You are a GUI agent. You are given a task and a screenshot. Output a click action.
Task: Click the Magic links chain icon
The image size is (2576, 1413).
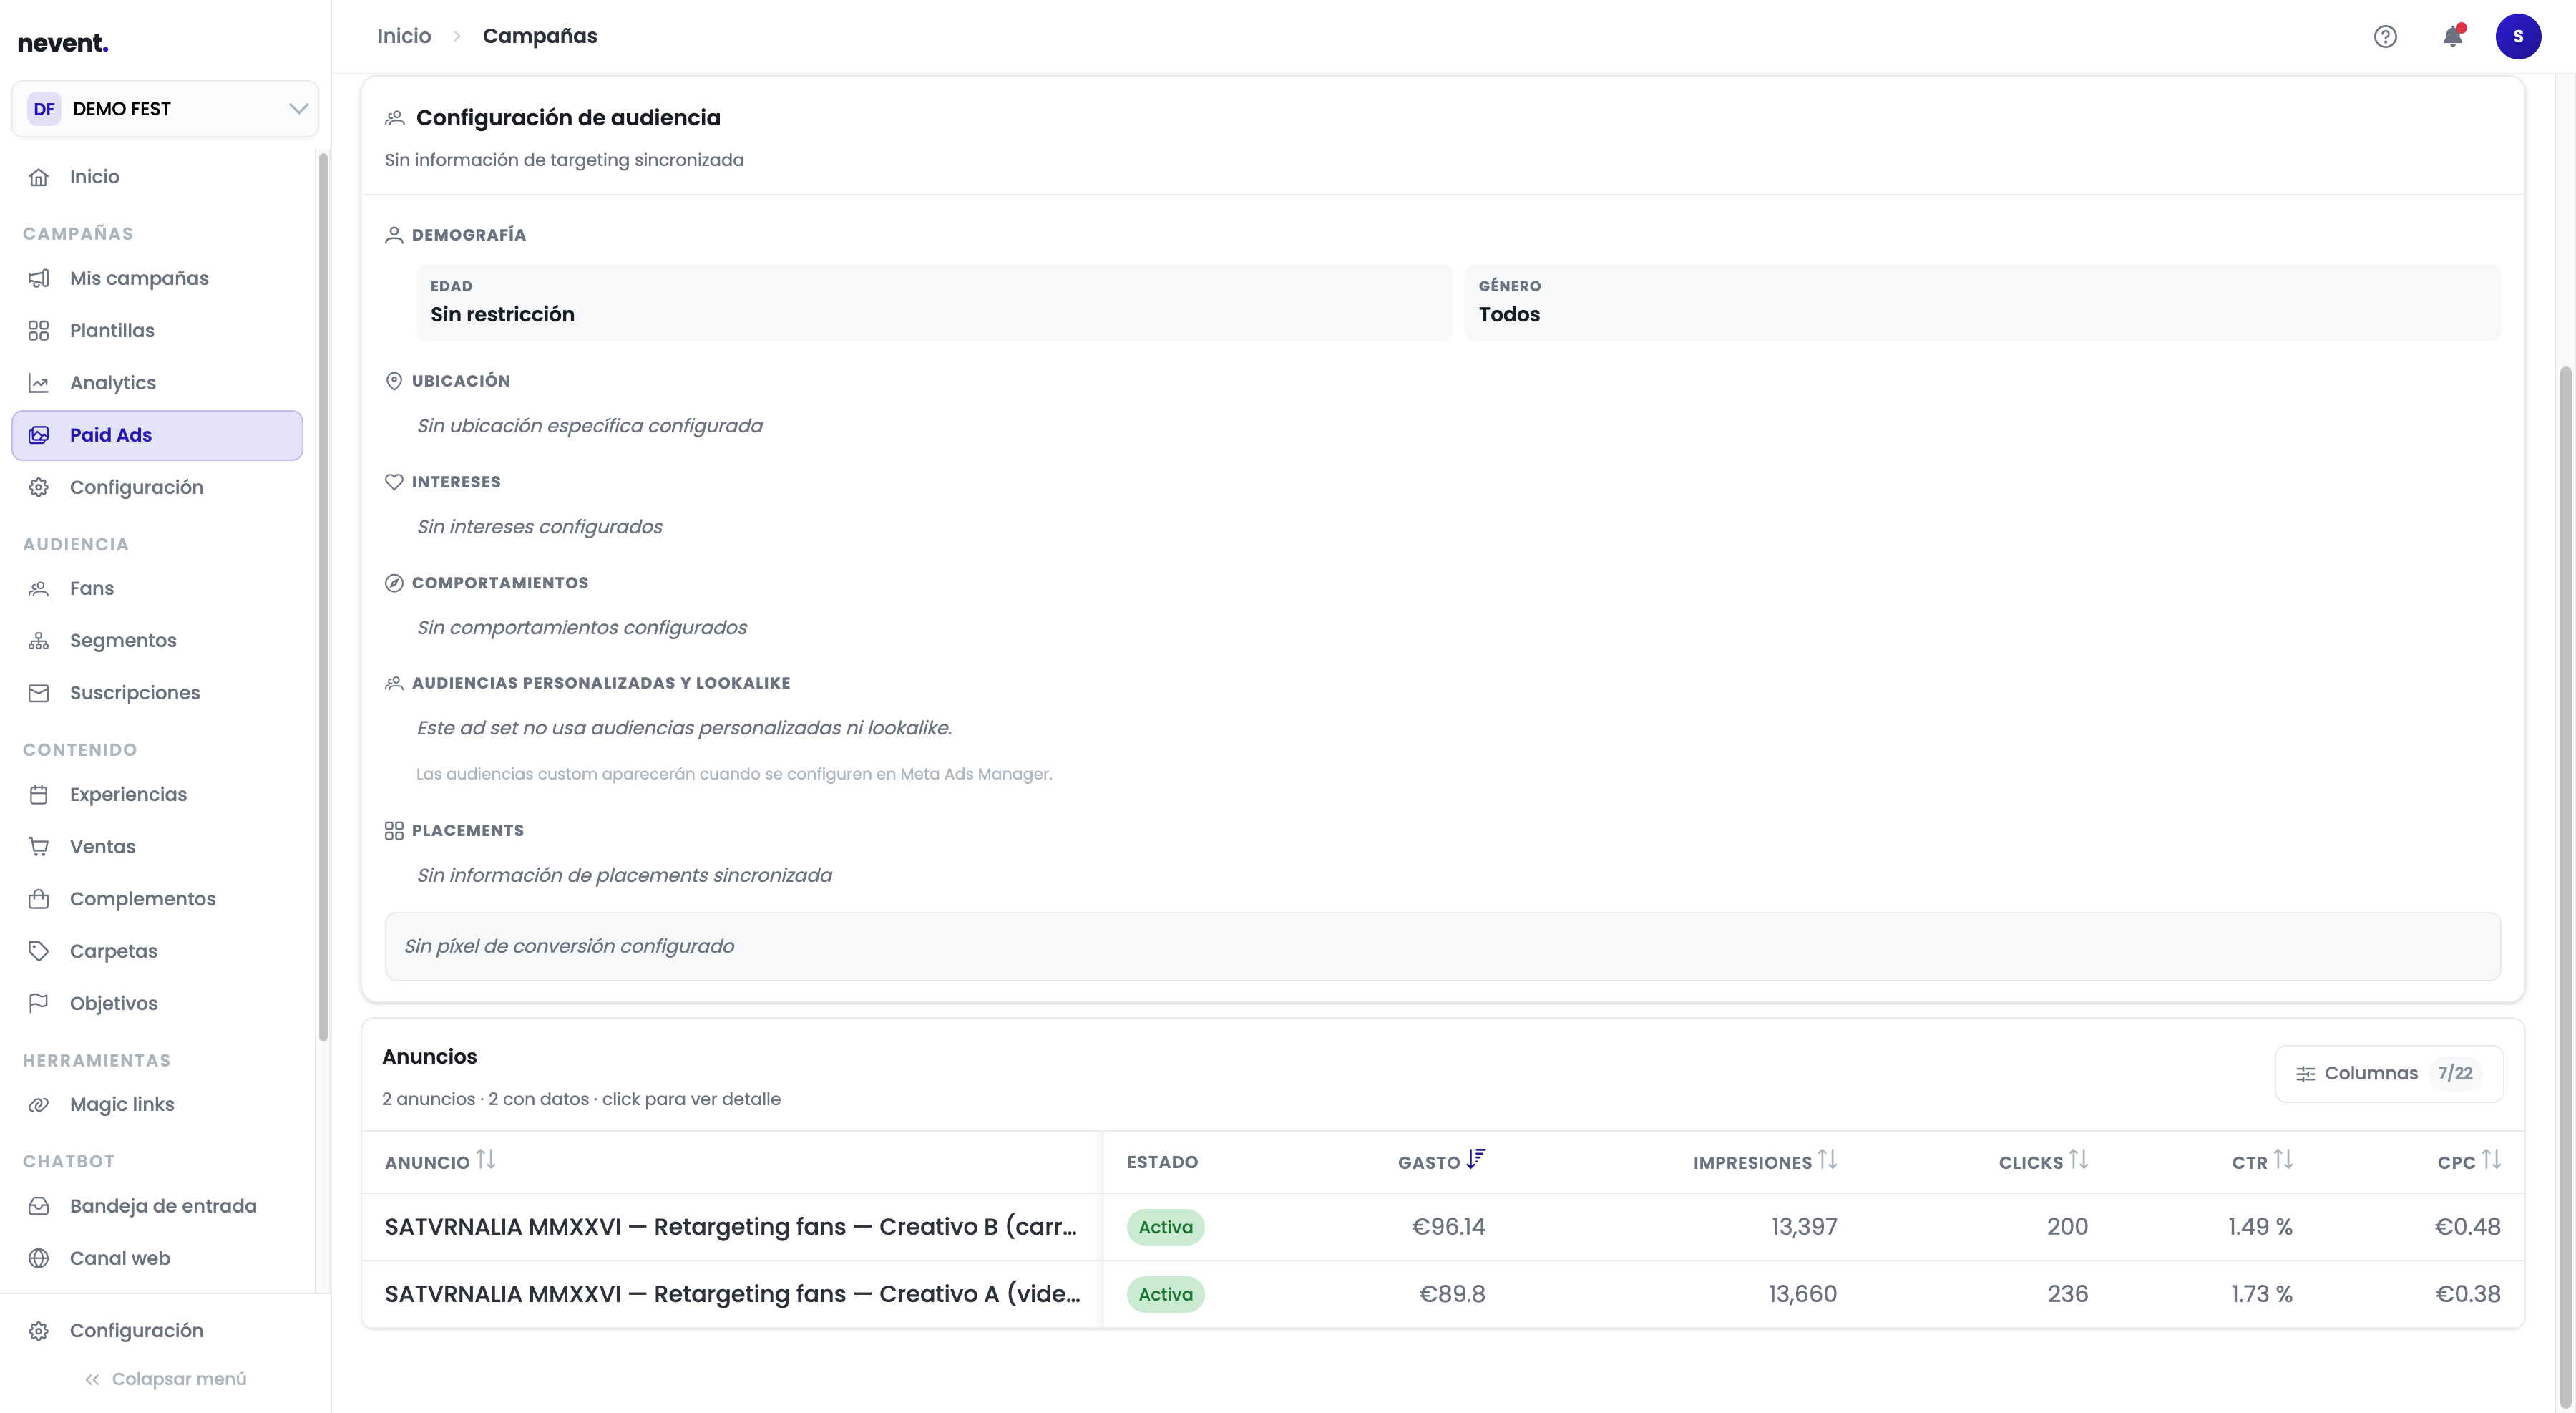(39, 1105)
